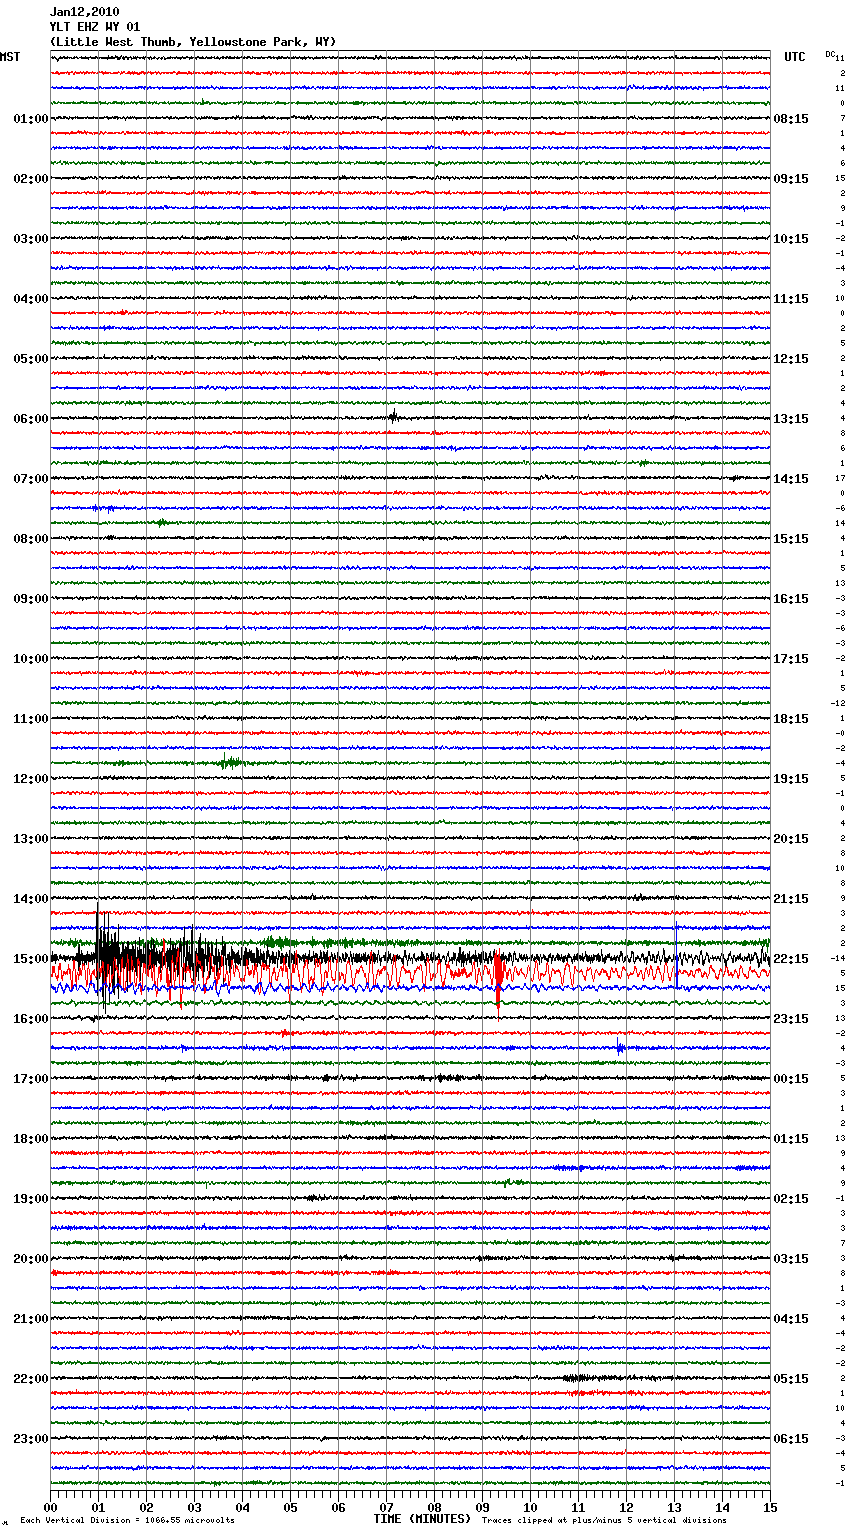The width and height of the screenshot is (850, 1534).
Task: Click the 16:15 UTC time label
Action: click(x=791, y=599)
